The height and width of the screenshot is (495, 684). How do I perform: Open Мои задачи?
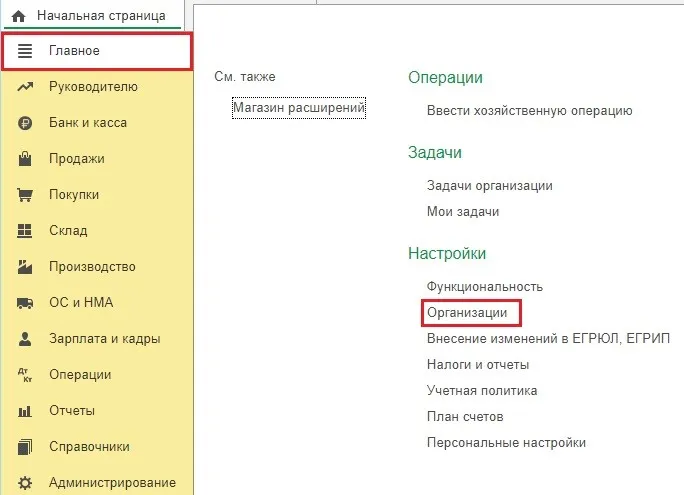463,212
